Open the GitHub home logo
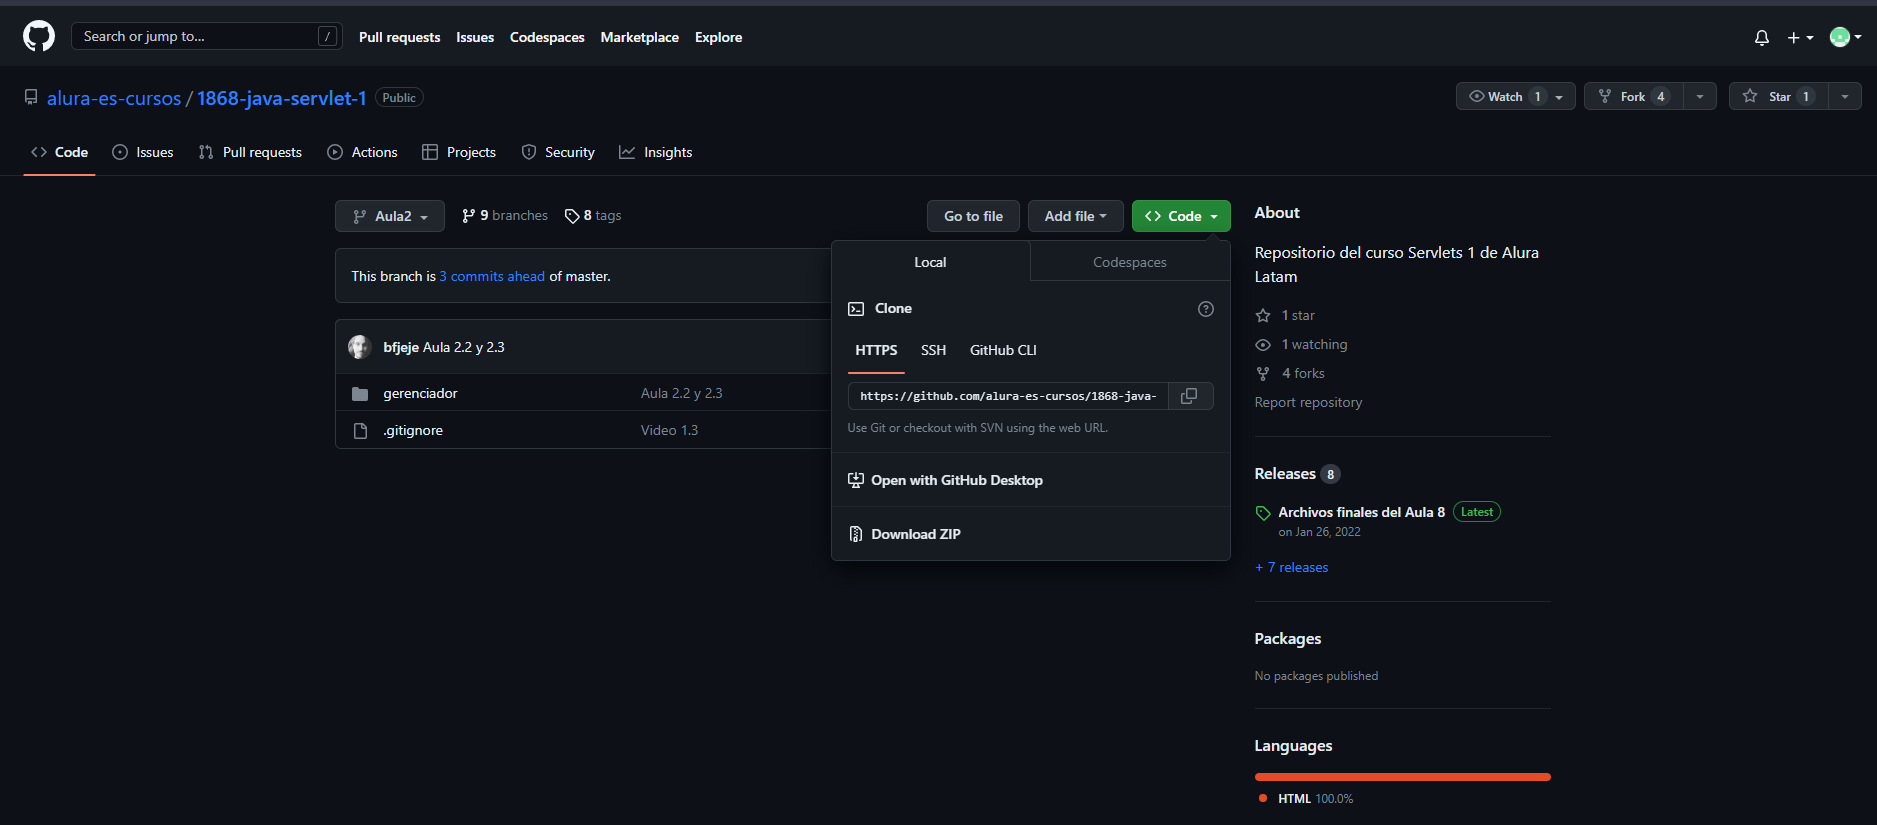The width and height of the screenshot is (1877, 825). tap(39, 37)
